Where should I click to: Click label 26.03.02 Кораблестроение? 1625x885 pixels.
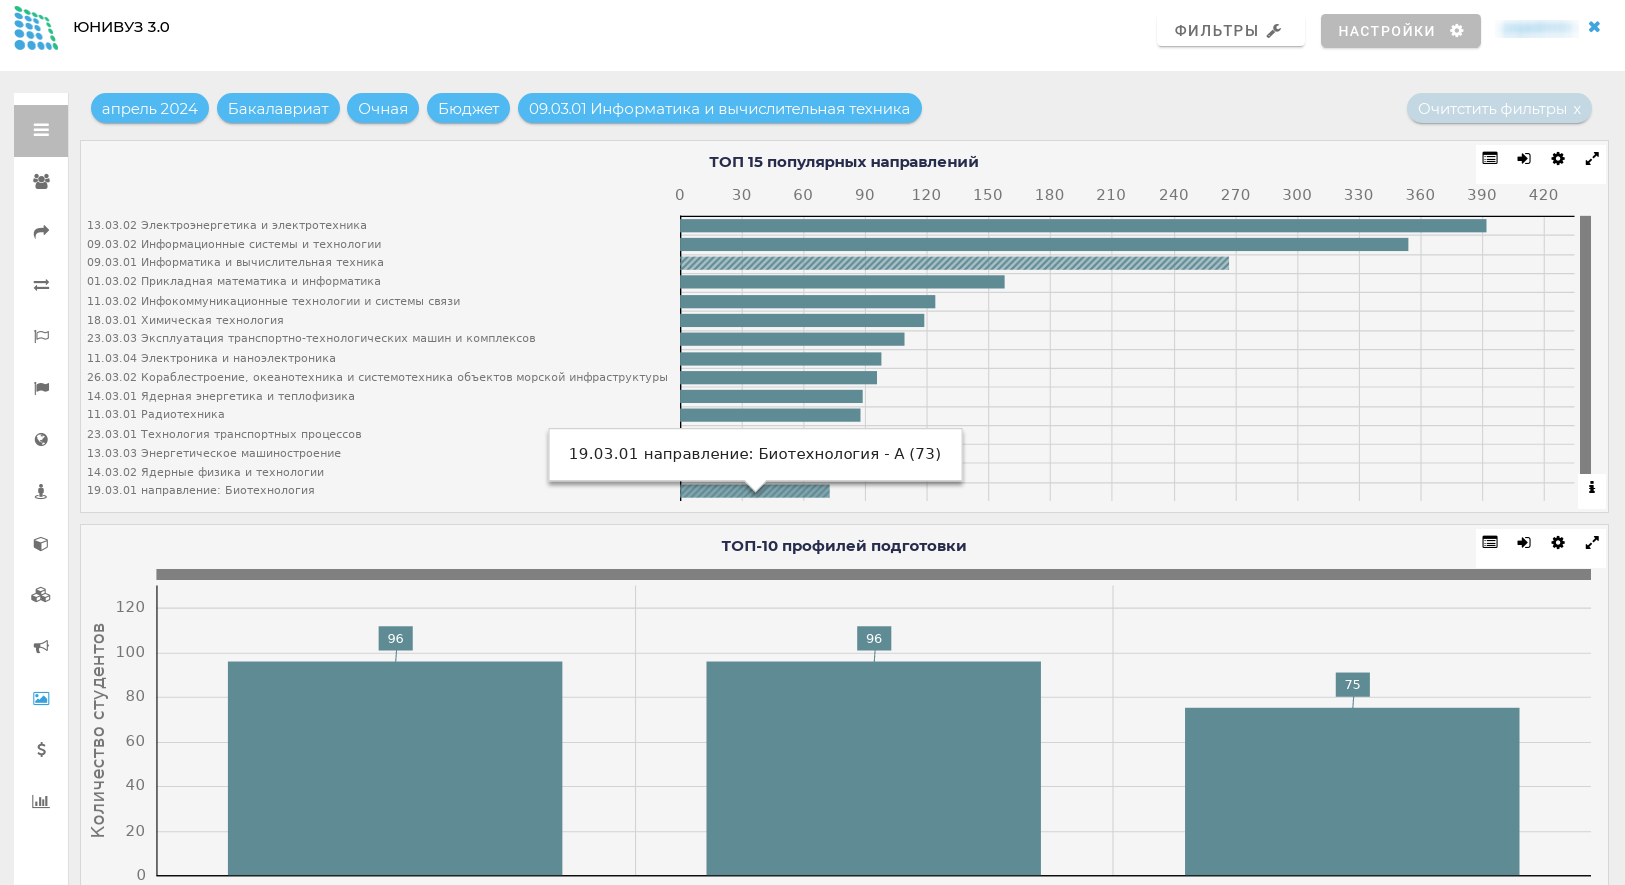coord(377,377)
